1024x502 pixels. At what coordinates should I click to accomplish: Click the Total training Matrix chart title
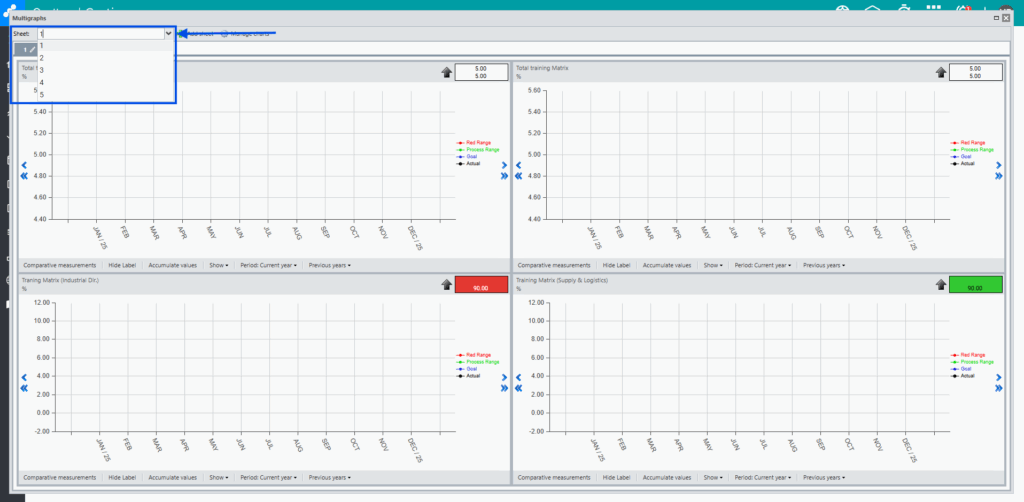click(543, 68)
